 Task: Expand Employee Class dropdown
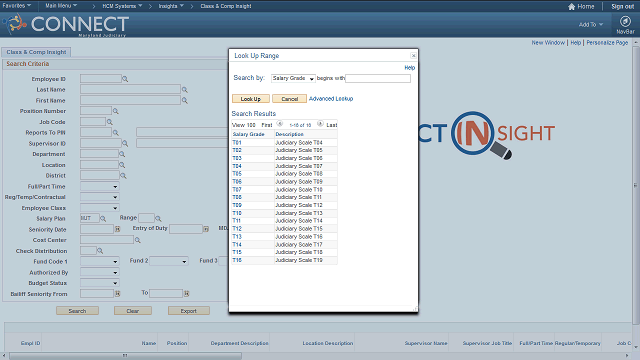(100, 208)
